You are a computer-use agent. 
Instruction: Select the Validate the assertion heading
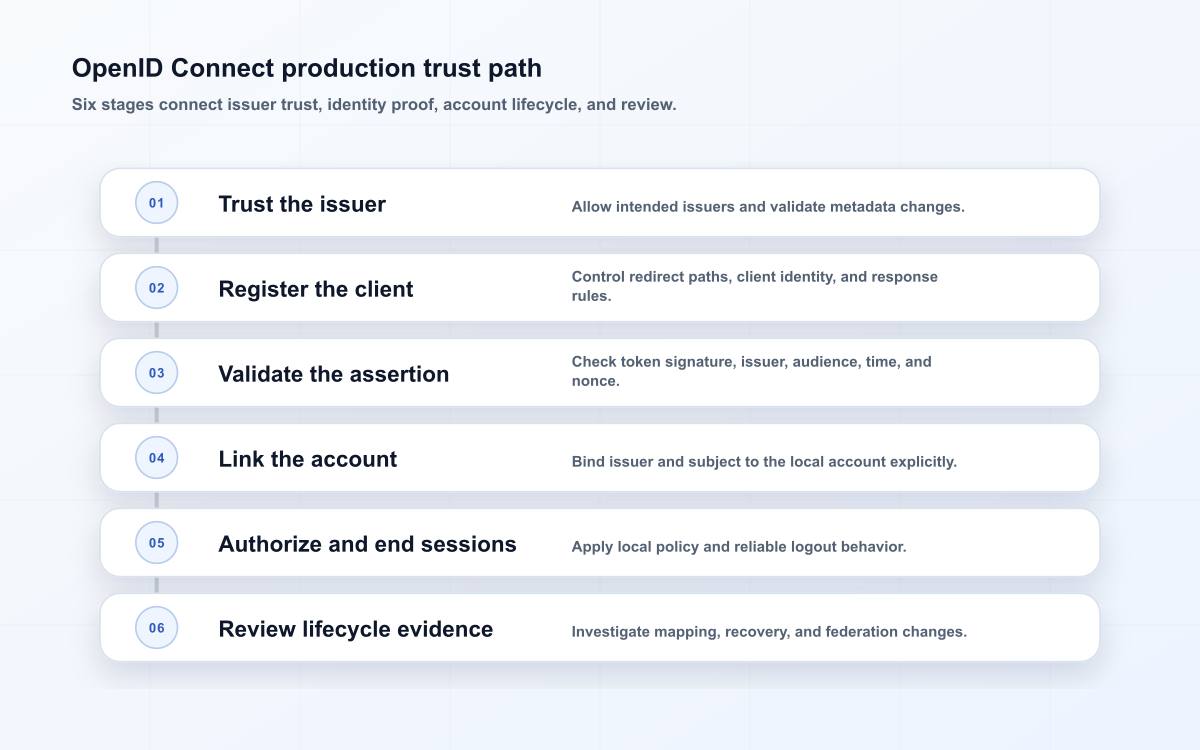point(334,374)
